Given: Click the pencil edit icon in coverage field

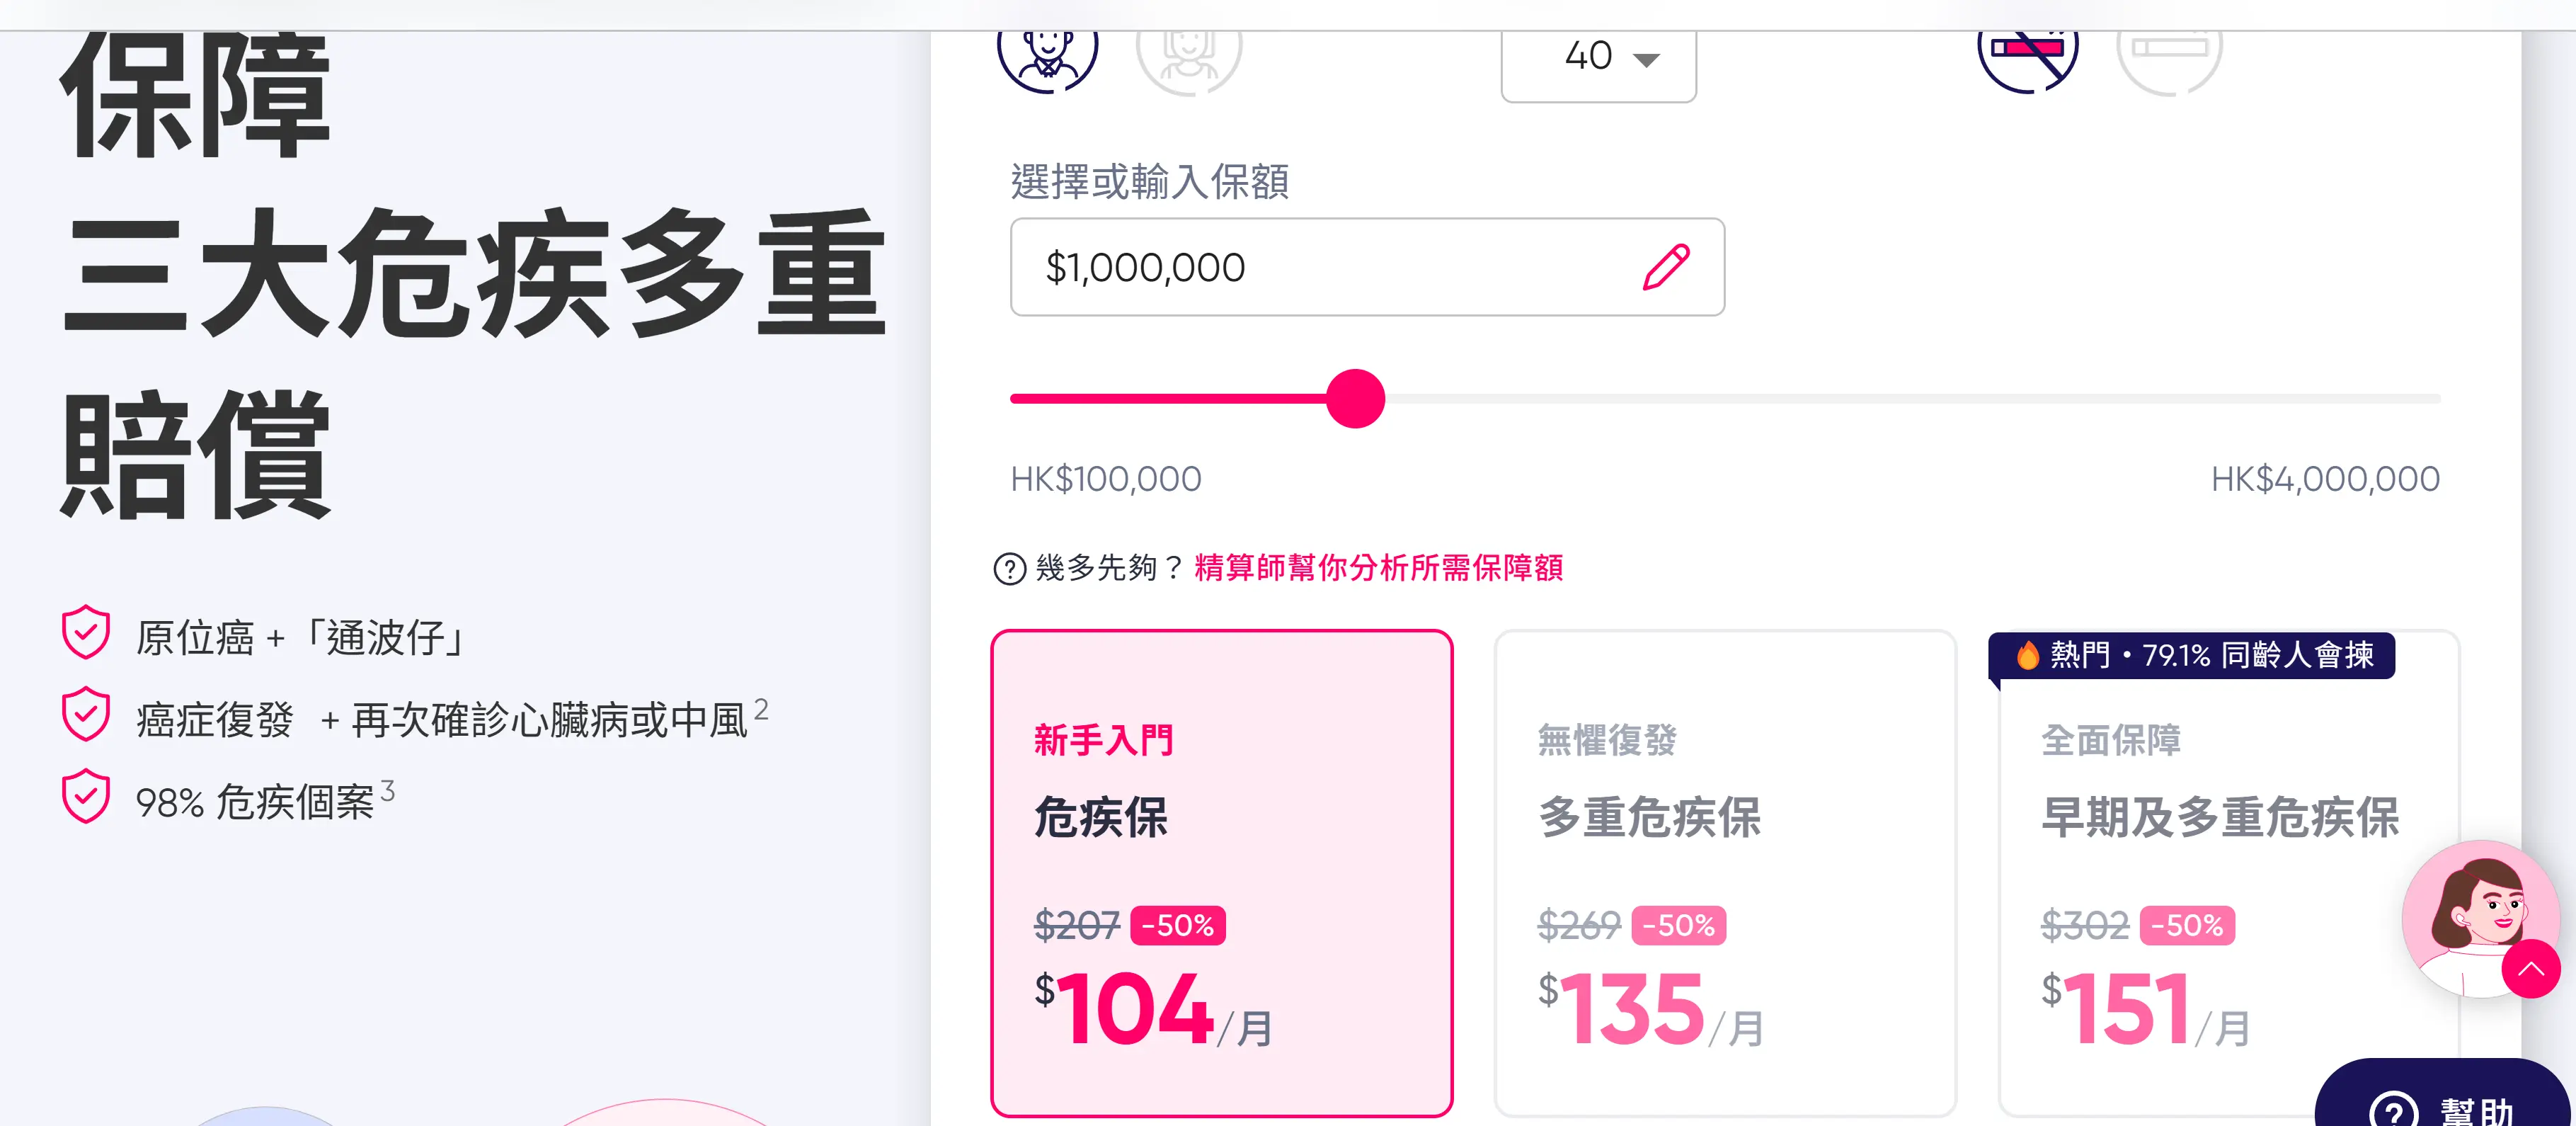Looking at the screenshot, I should 1666,267.
